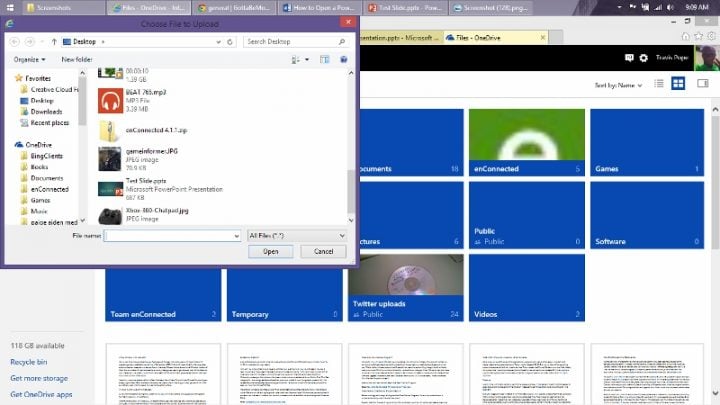720x405 pixels.
Task: Open the Software folder tile
Action: click(x=647, y=215)
